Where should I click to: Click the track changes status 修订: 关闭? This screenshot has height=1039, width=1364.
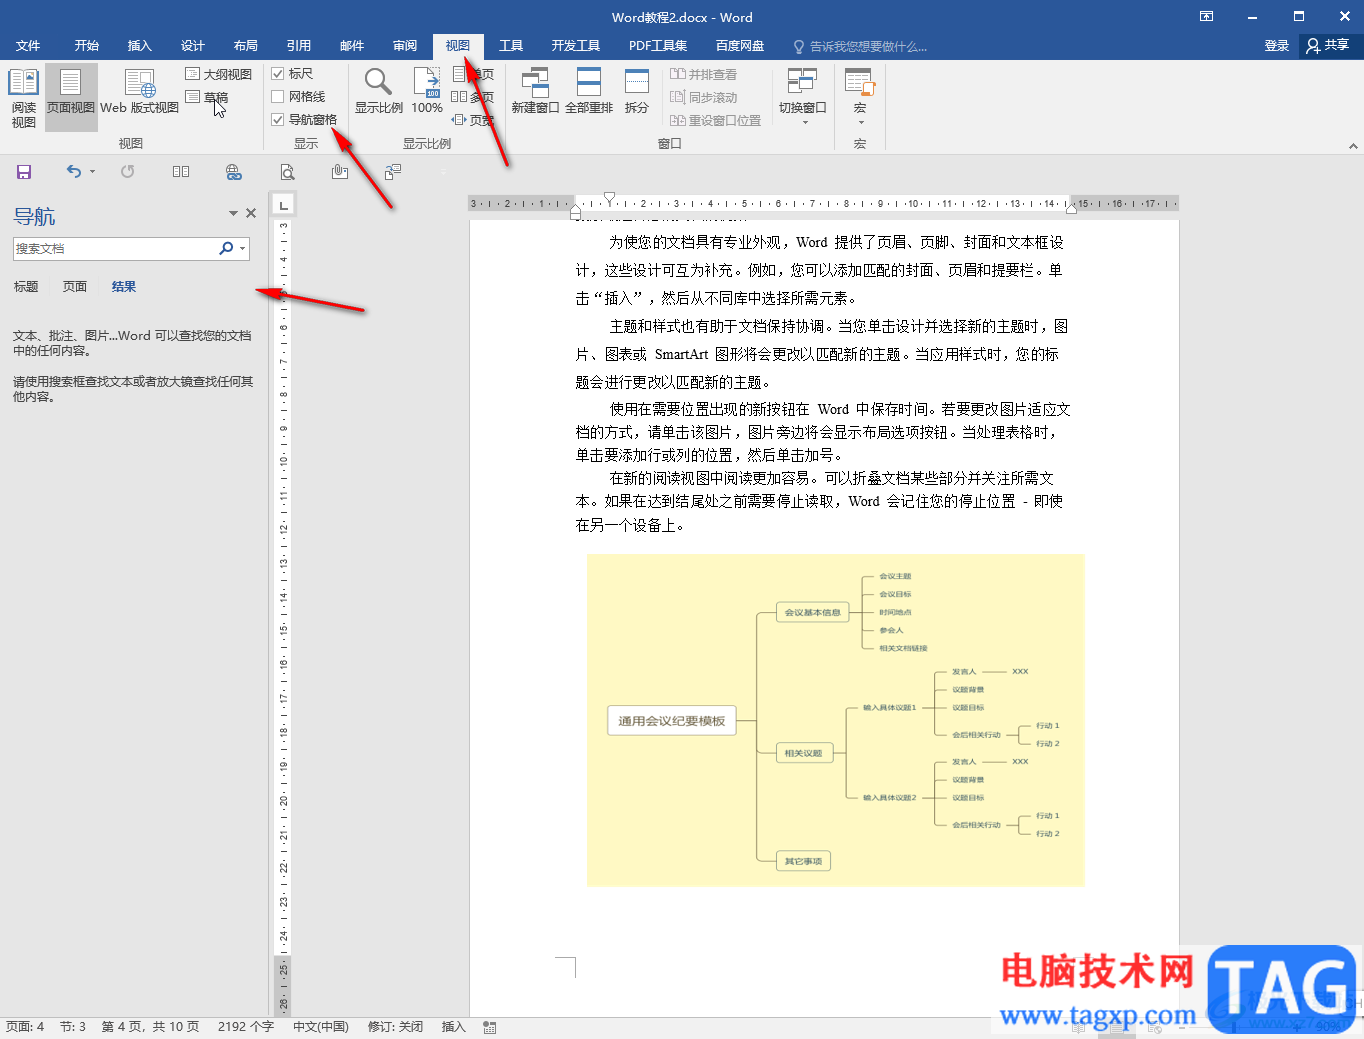[396, 1027]
